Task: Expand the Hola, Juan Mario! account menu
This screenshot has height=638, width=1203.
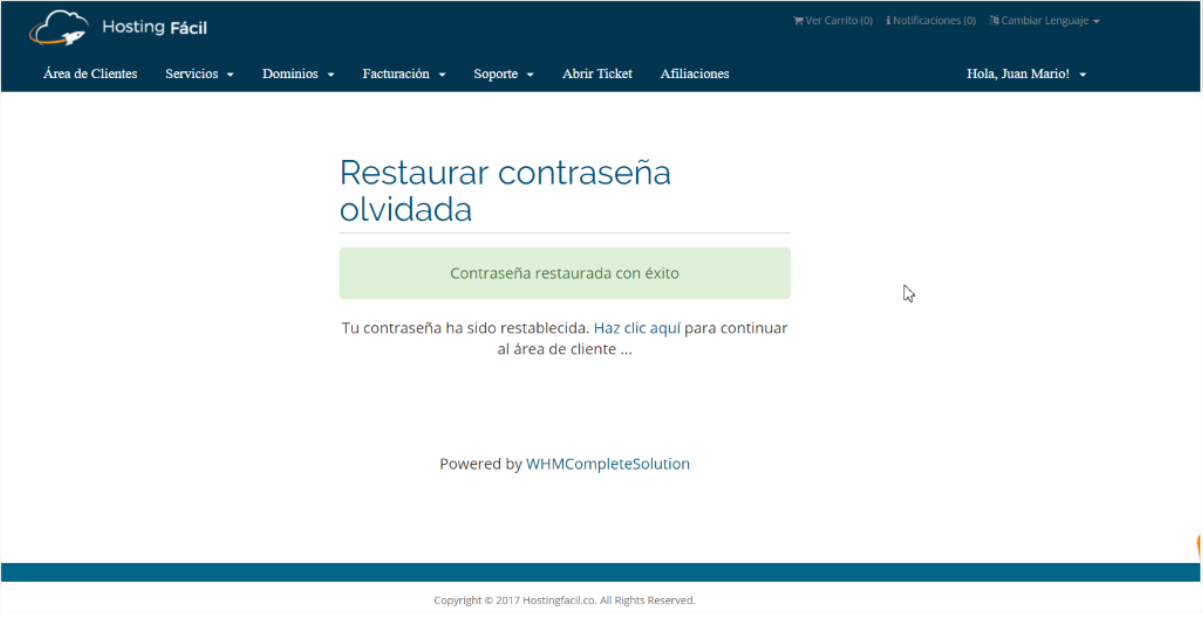Action: click(x=1026, y=74)
